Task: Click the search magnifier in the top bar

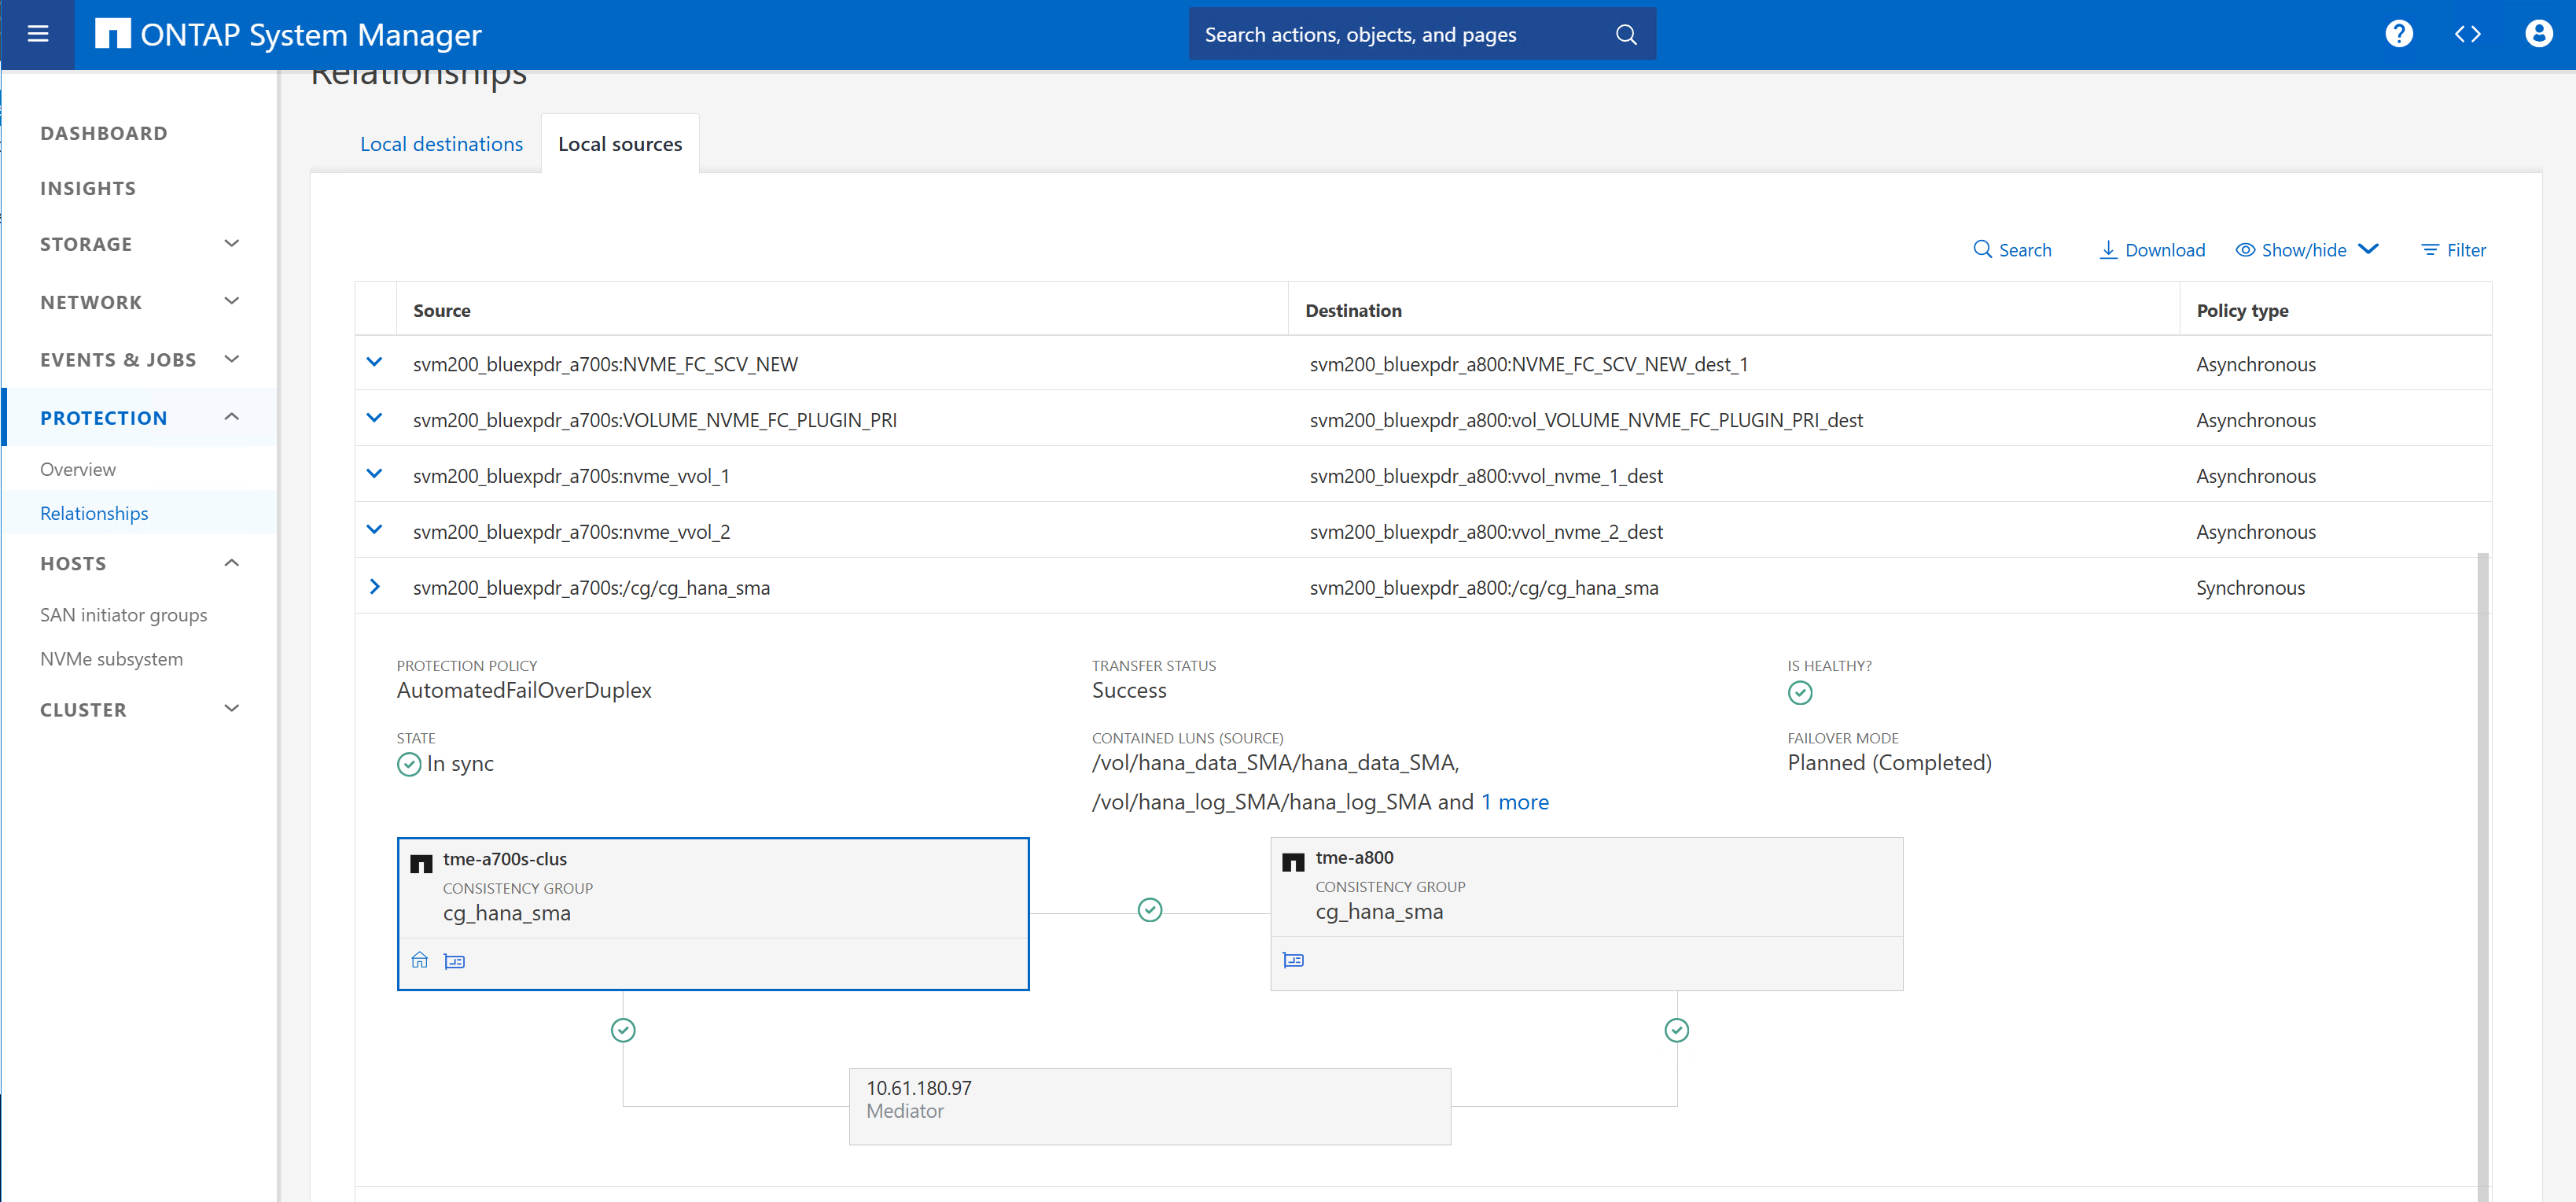Action: click(x=1626, y=34)
